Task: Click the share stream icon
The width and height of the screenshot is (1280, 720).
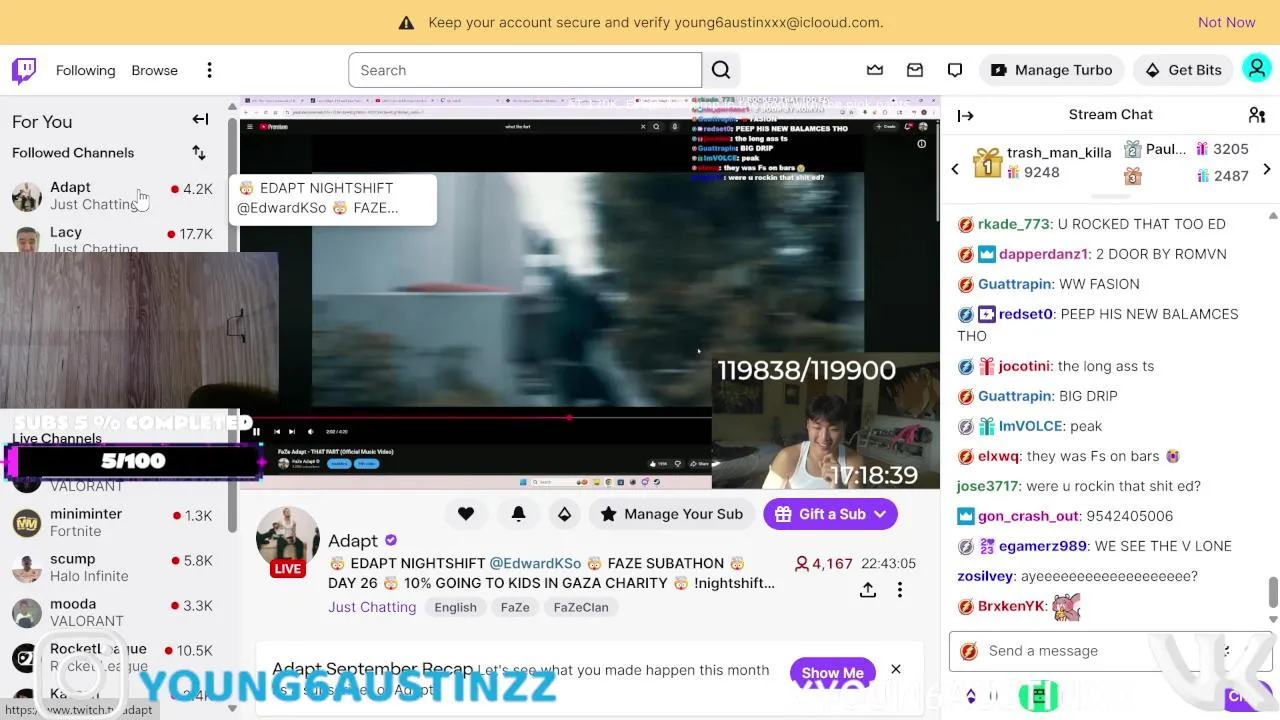Action: pyautogui.click(x=868, y=590)
